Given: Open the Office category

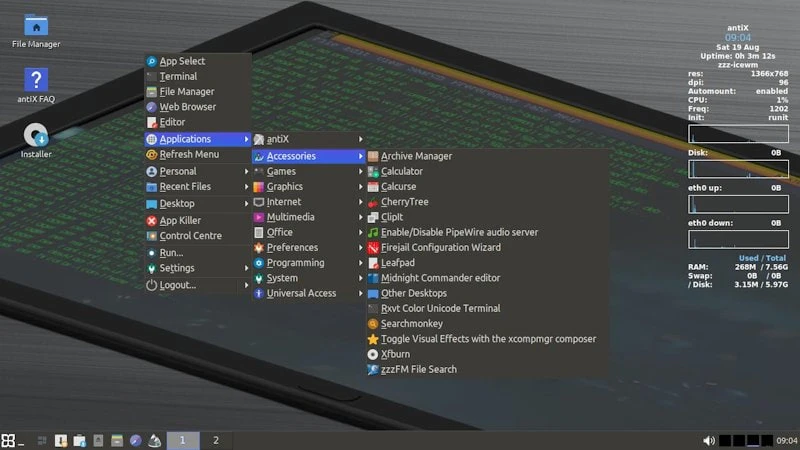Looking at the screenshot, I should point(309,232).
